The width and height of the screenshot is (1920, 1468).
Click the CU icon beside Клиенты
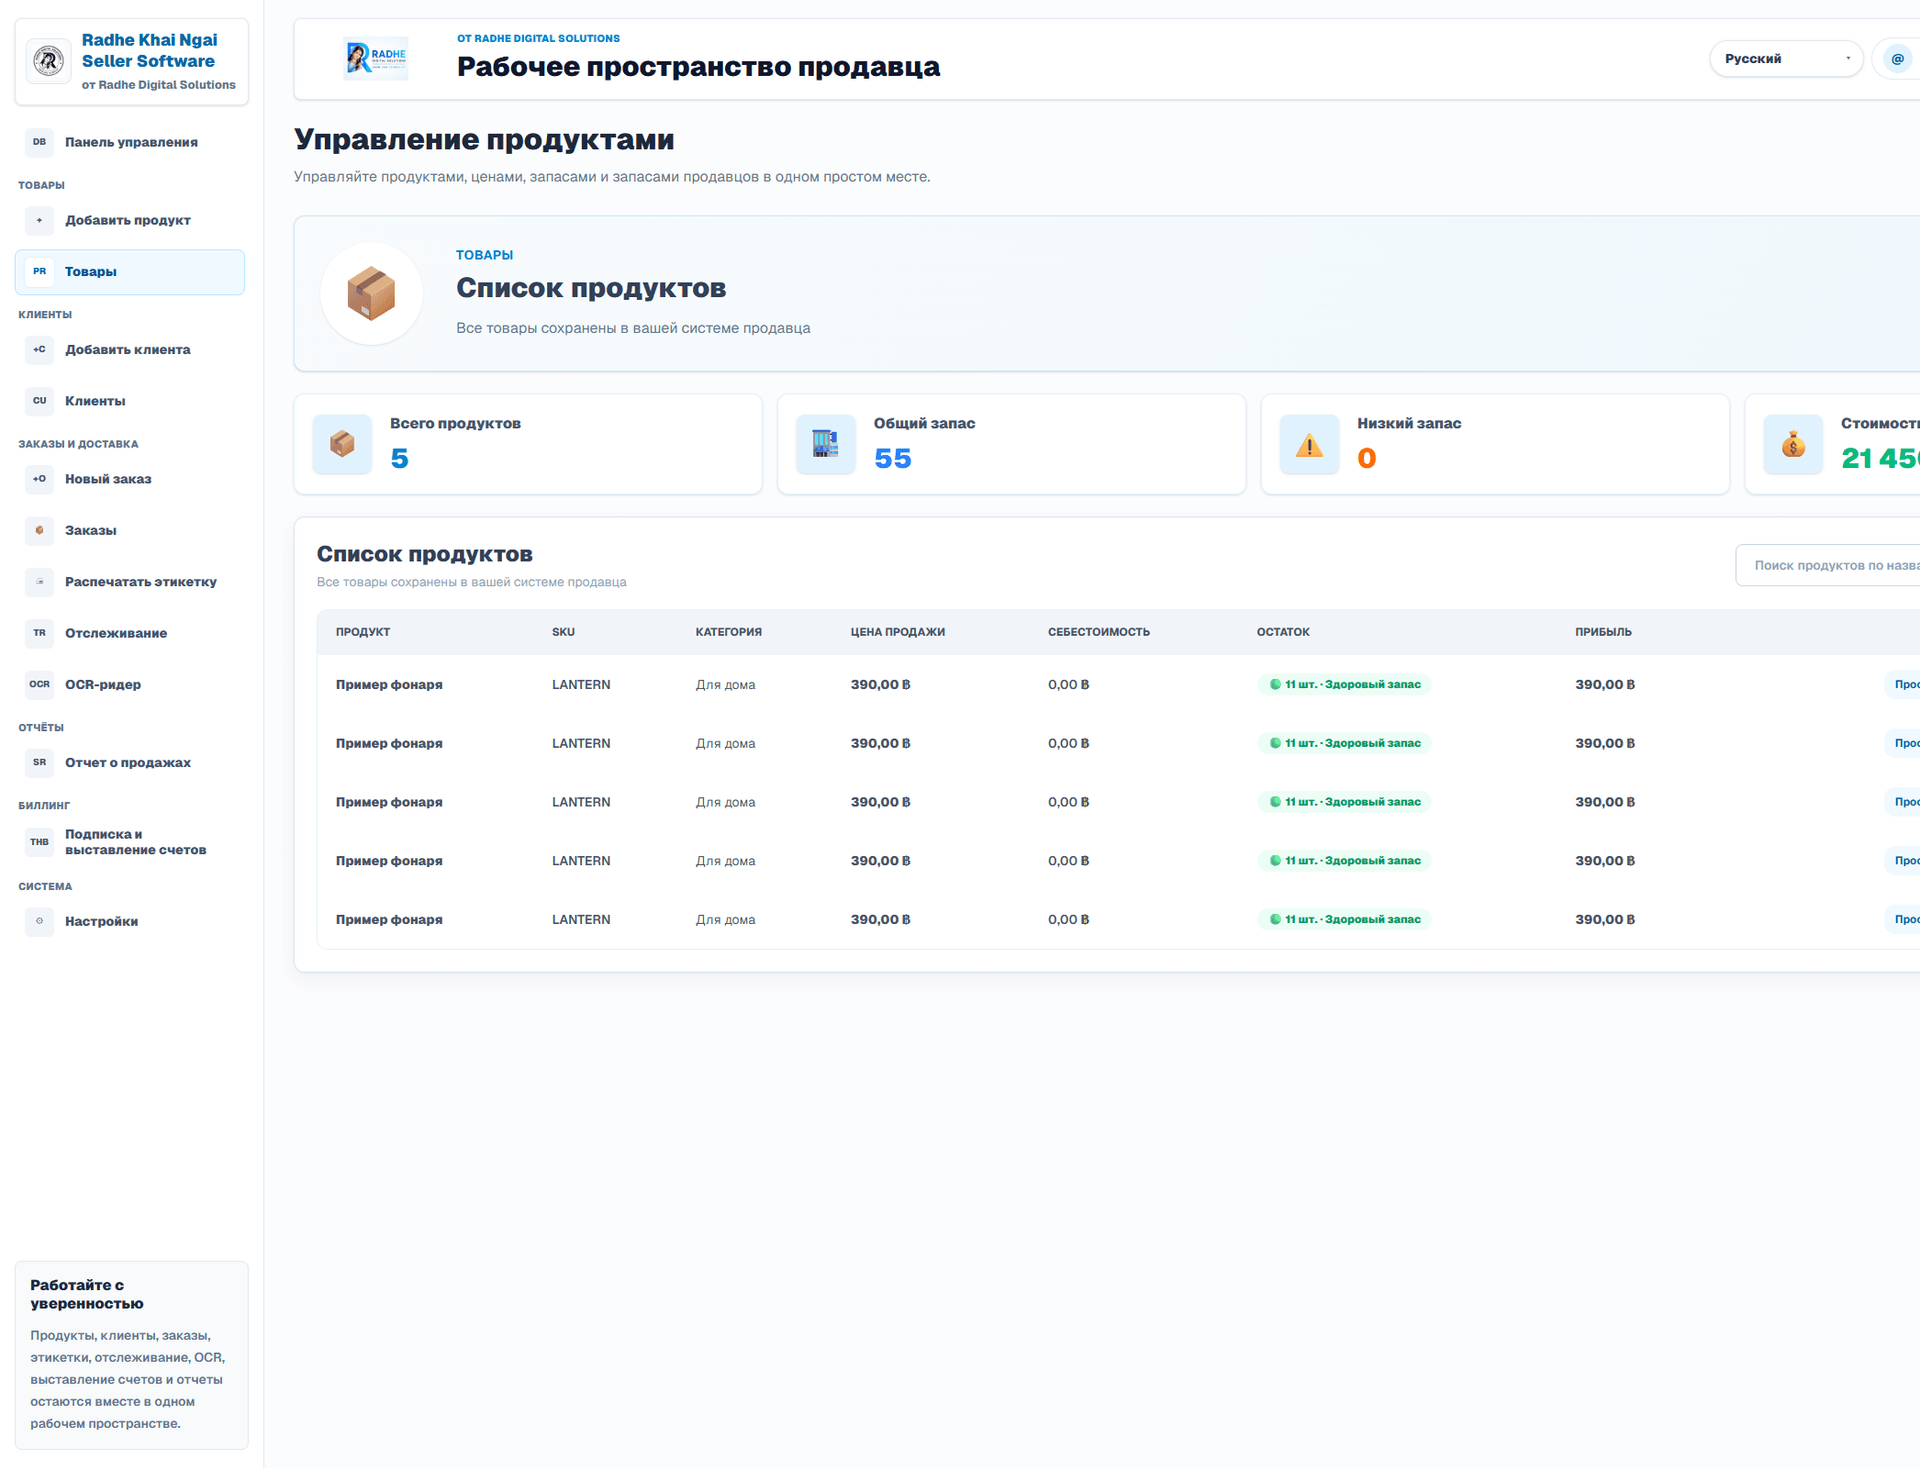(x=39, y=401)
